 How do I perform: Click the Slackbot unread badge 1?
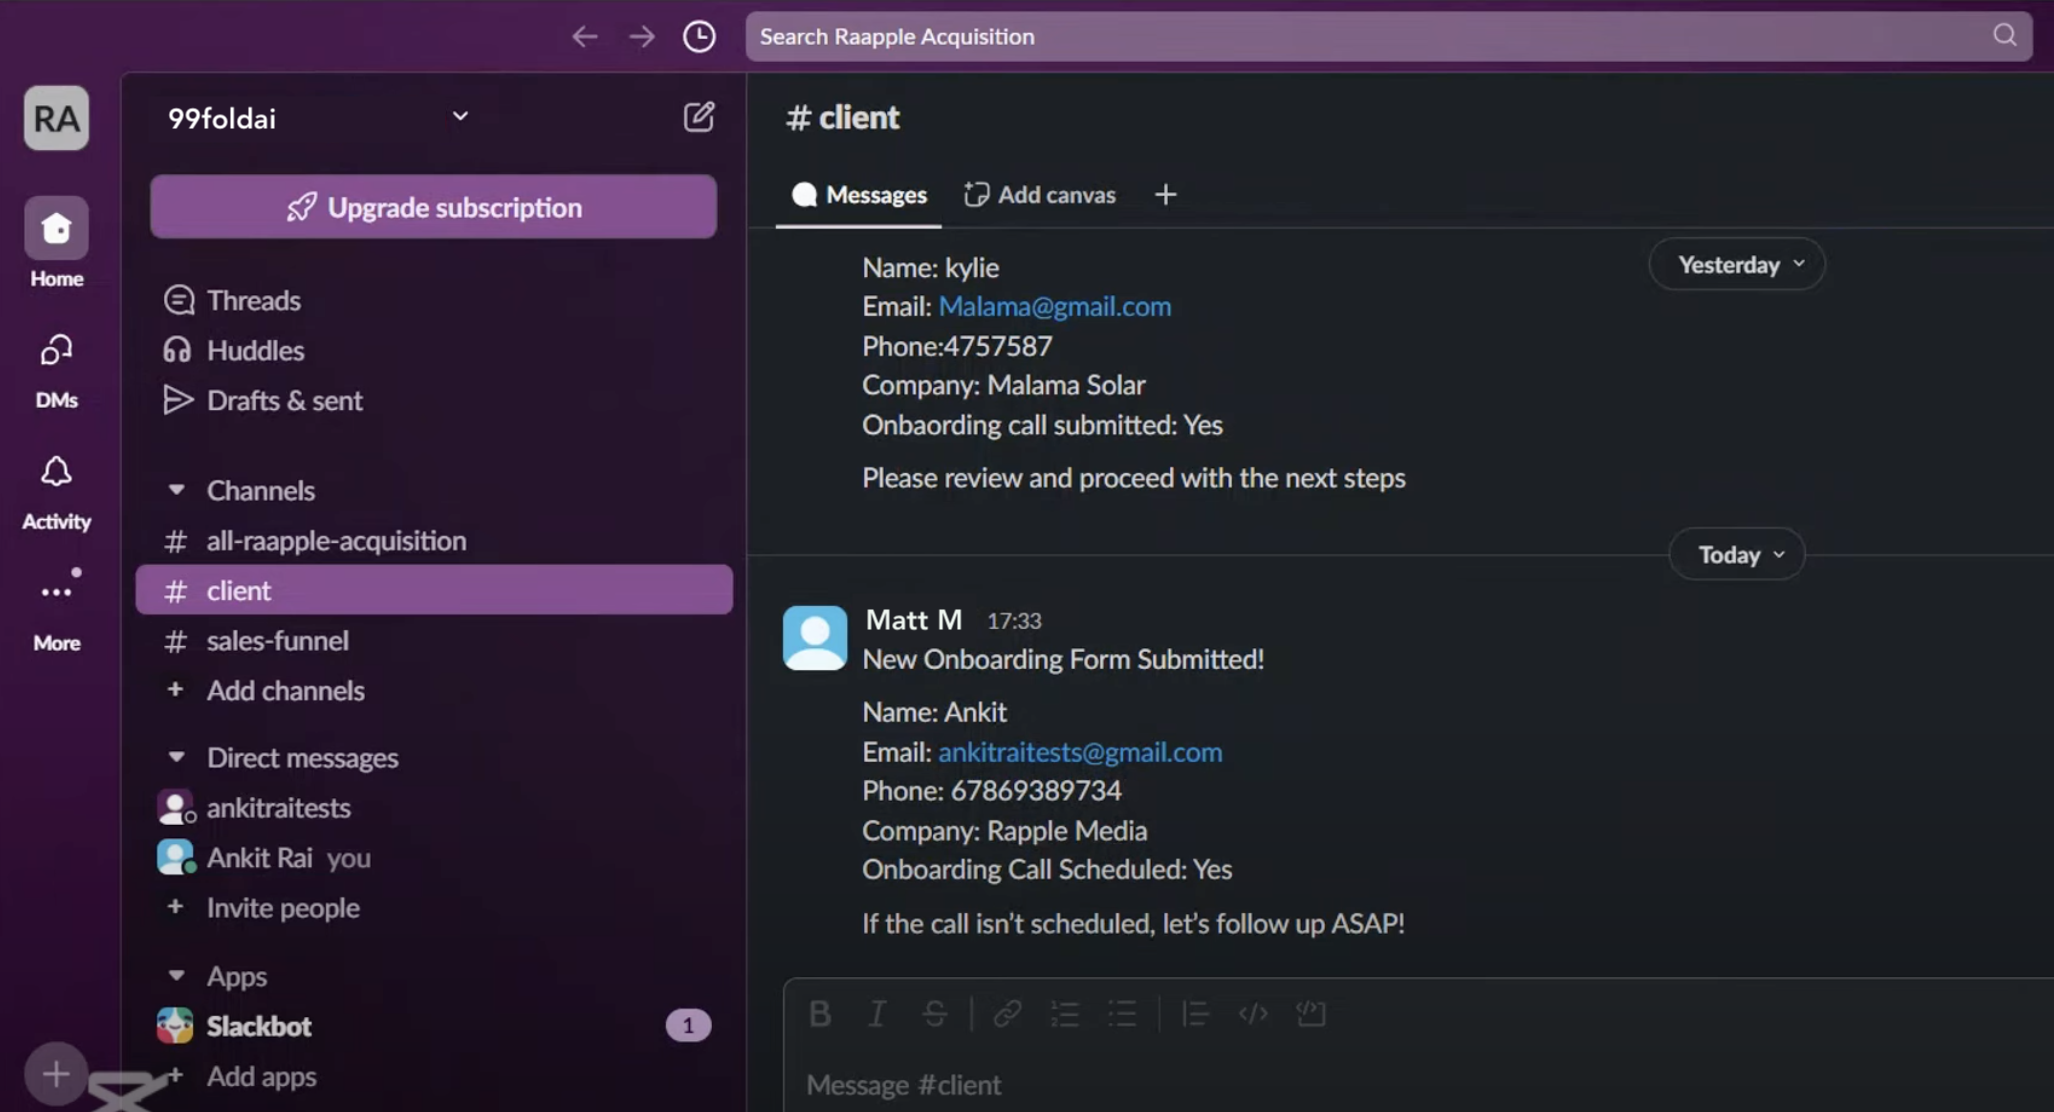688,1025
